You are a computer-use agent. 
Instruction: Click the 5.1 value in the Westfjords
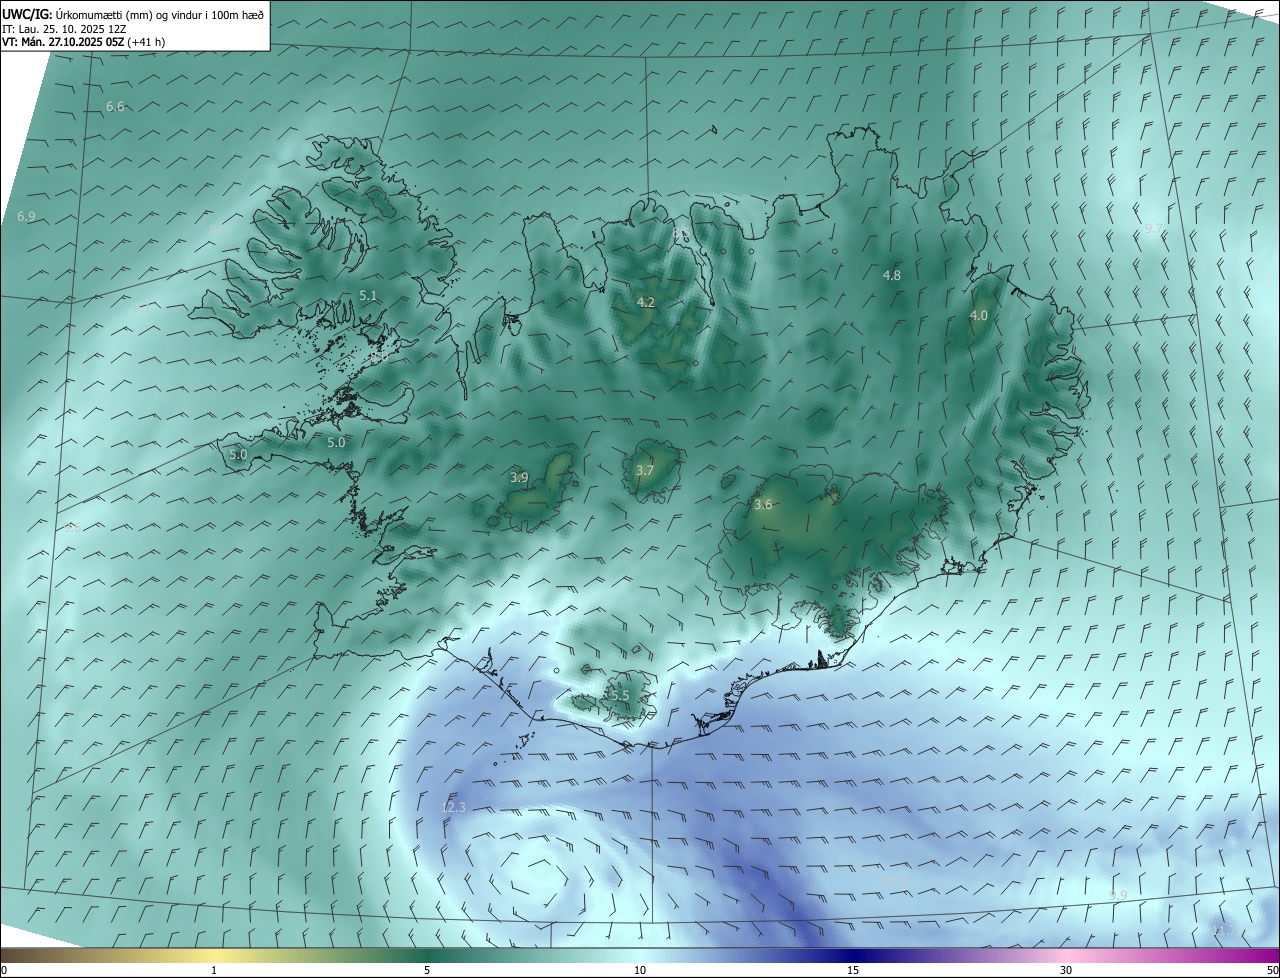coord(368,296)
